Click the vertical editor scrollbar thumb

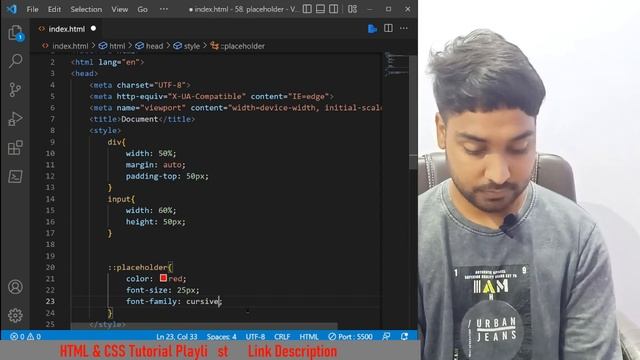413,112
